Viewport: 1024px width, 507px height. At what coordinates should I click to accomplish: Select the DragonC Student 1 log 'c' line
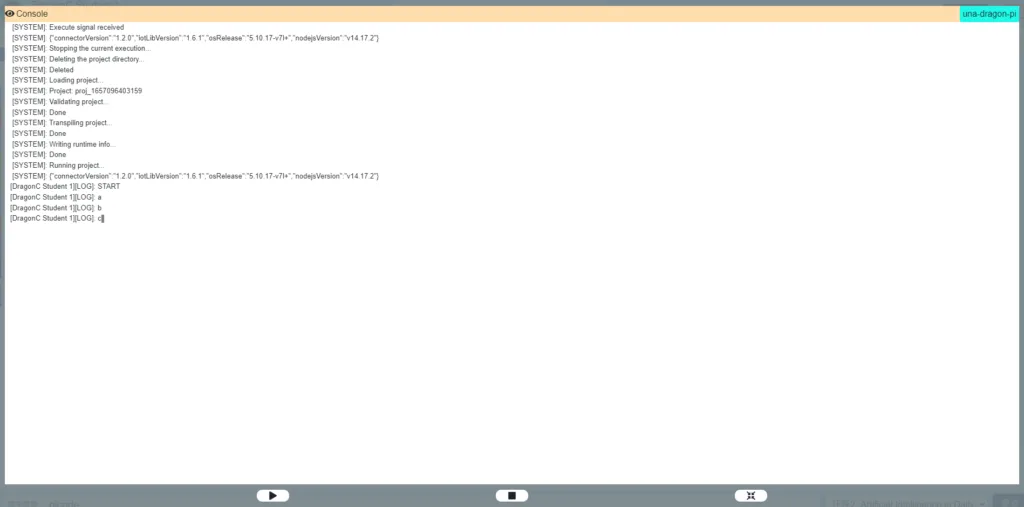(57, 218)
